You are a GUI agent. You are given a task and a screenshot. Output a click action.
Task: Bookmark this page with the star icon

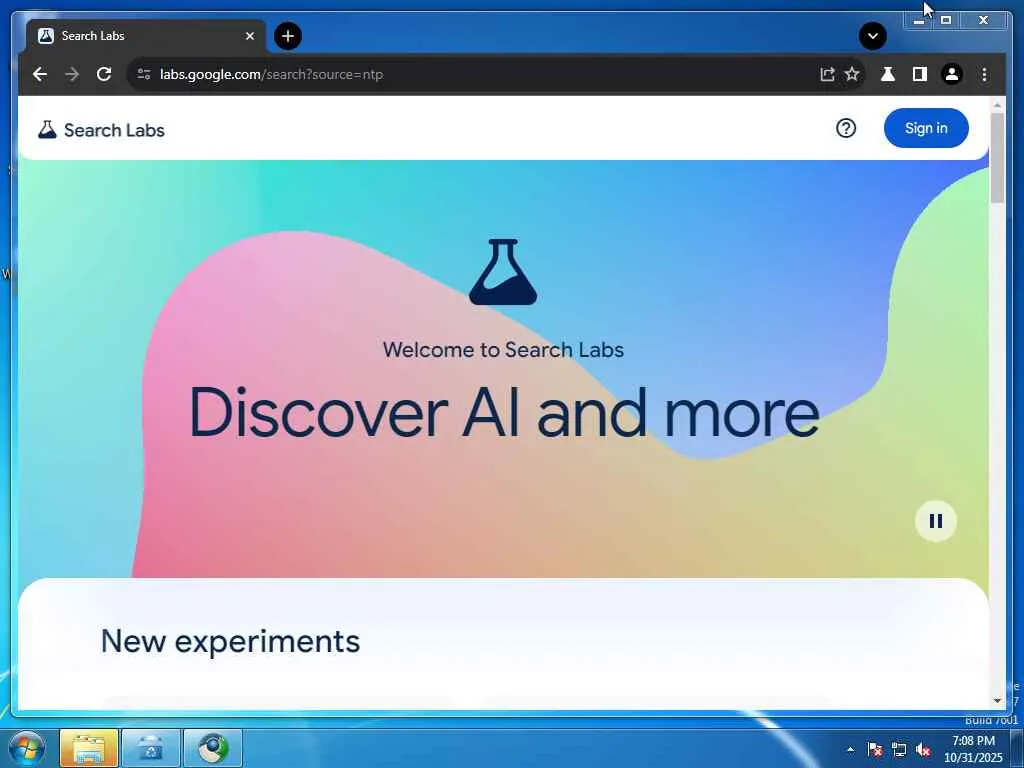(852, 74)
